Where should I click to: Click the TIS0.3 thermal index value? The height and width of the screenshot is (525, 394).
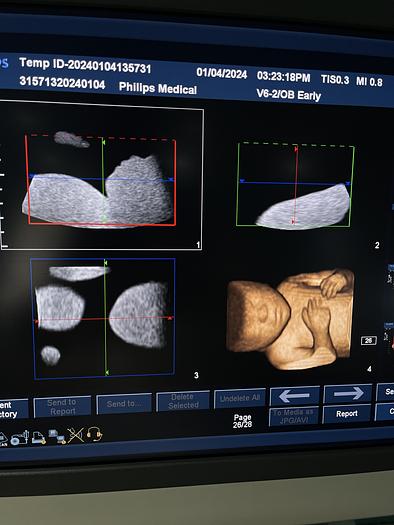[335, 79]
